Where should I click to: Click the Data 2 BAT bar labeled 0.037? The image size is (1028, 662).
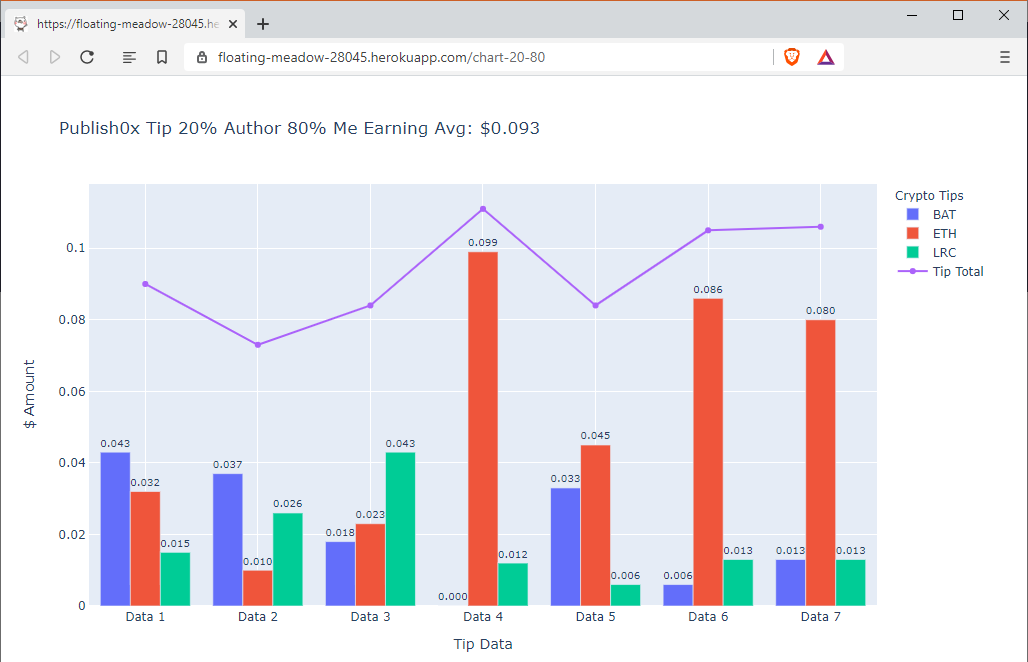click(227, 539)
